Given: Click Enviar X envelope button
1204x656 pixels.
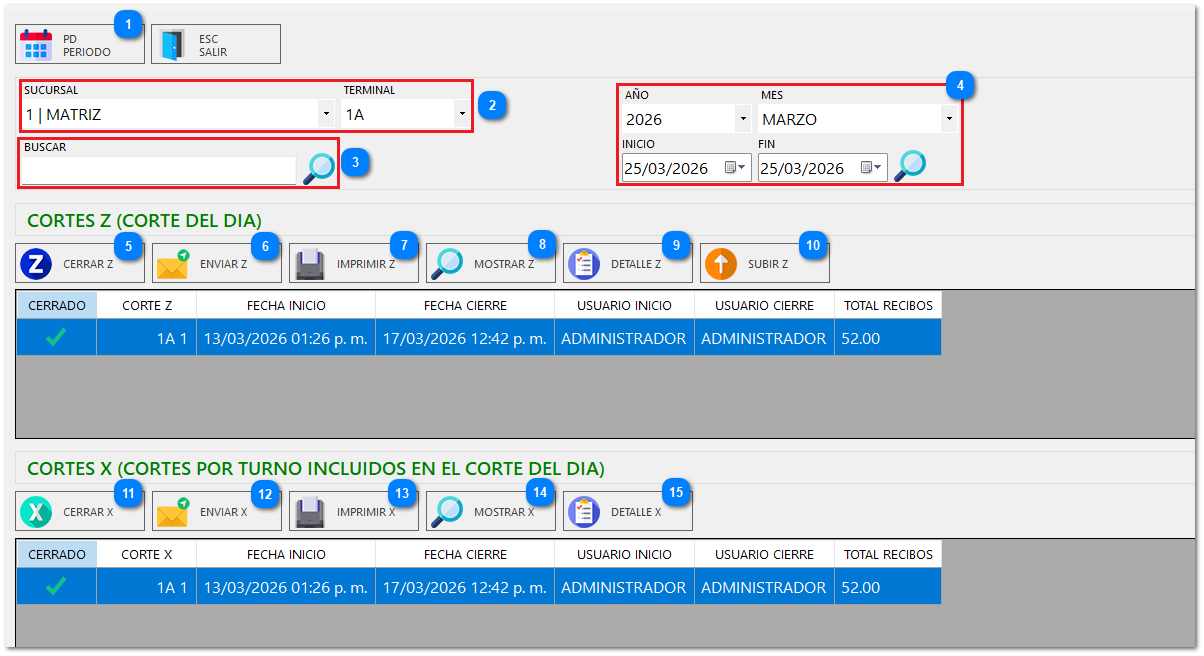Looking at the screenshot, I should coord(216,511).
